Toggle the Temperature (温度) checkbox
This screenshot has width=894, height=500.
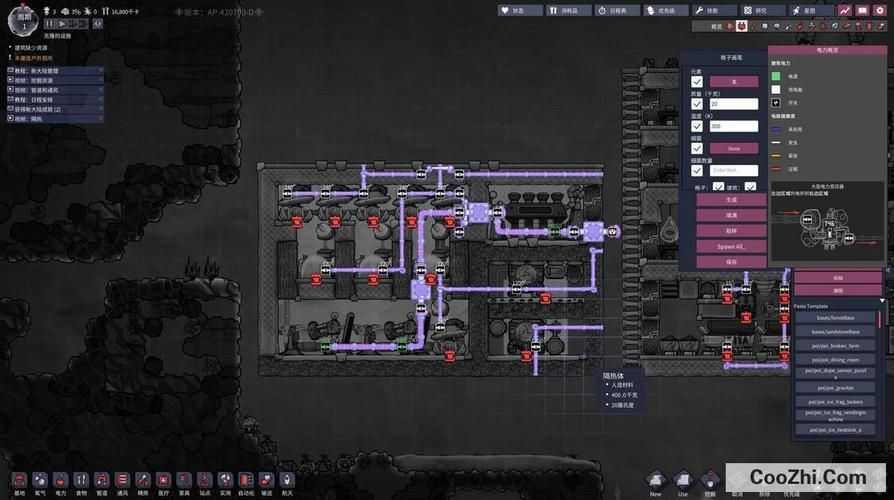[x=697, y=126]
